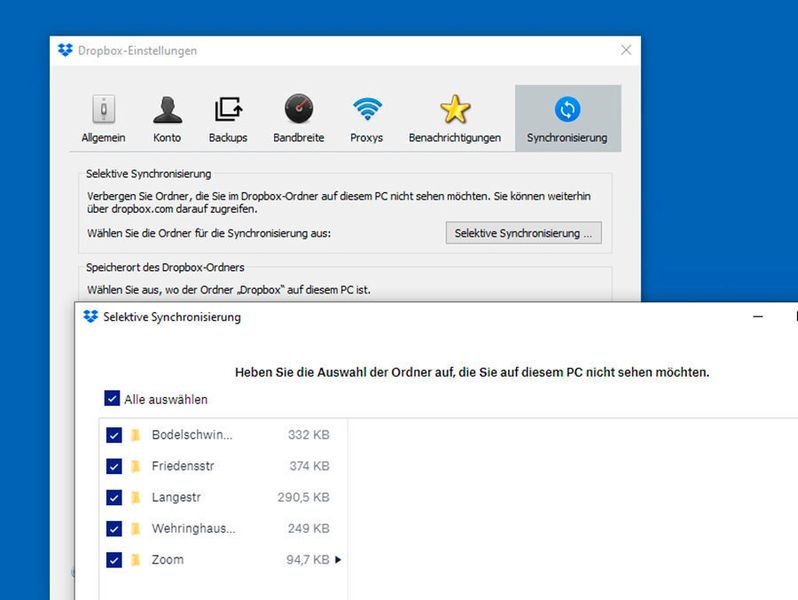Uncheck the Friedensstr folder checkbox
This screenshot has height=600, width=798.
[114, 466]
